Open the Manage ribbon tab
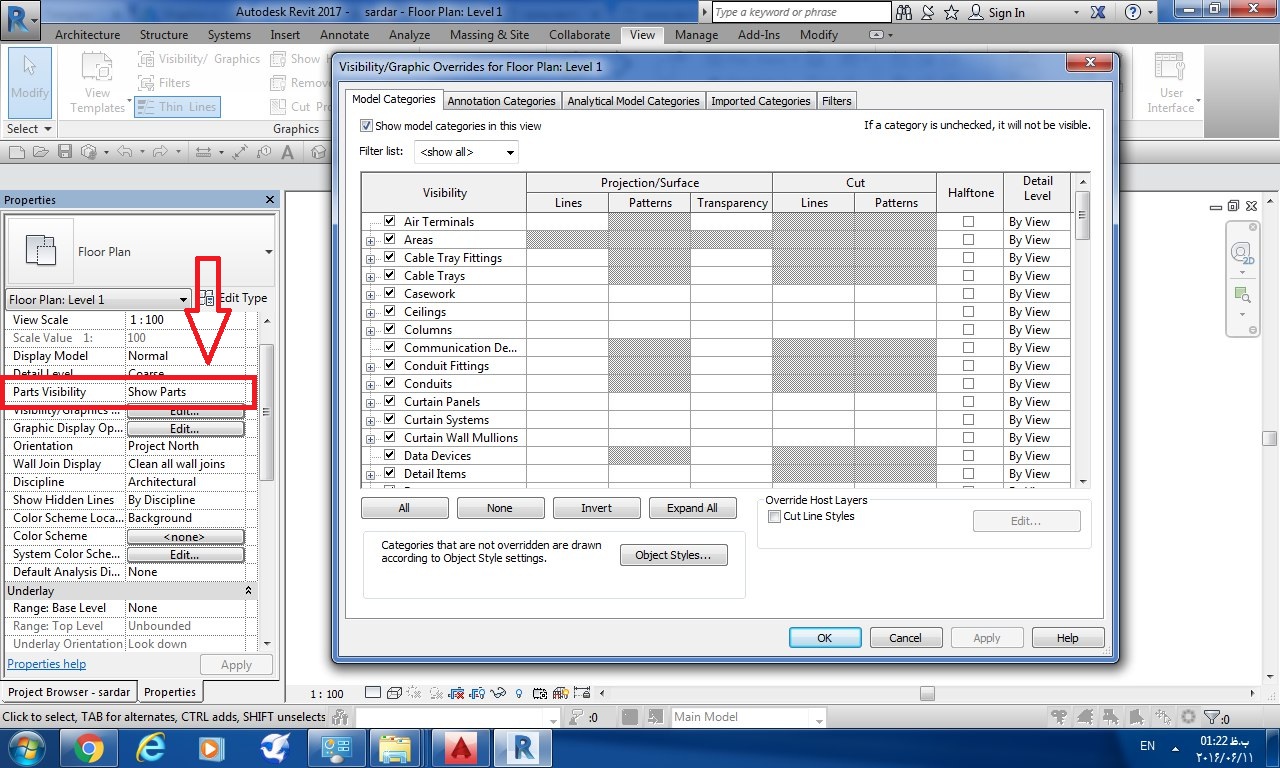The height and width of the screenshot is (768, 1280). coord(696,34)
